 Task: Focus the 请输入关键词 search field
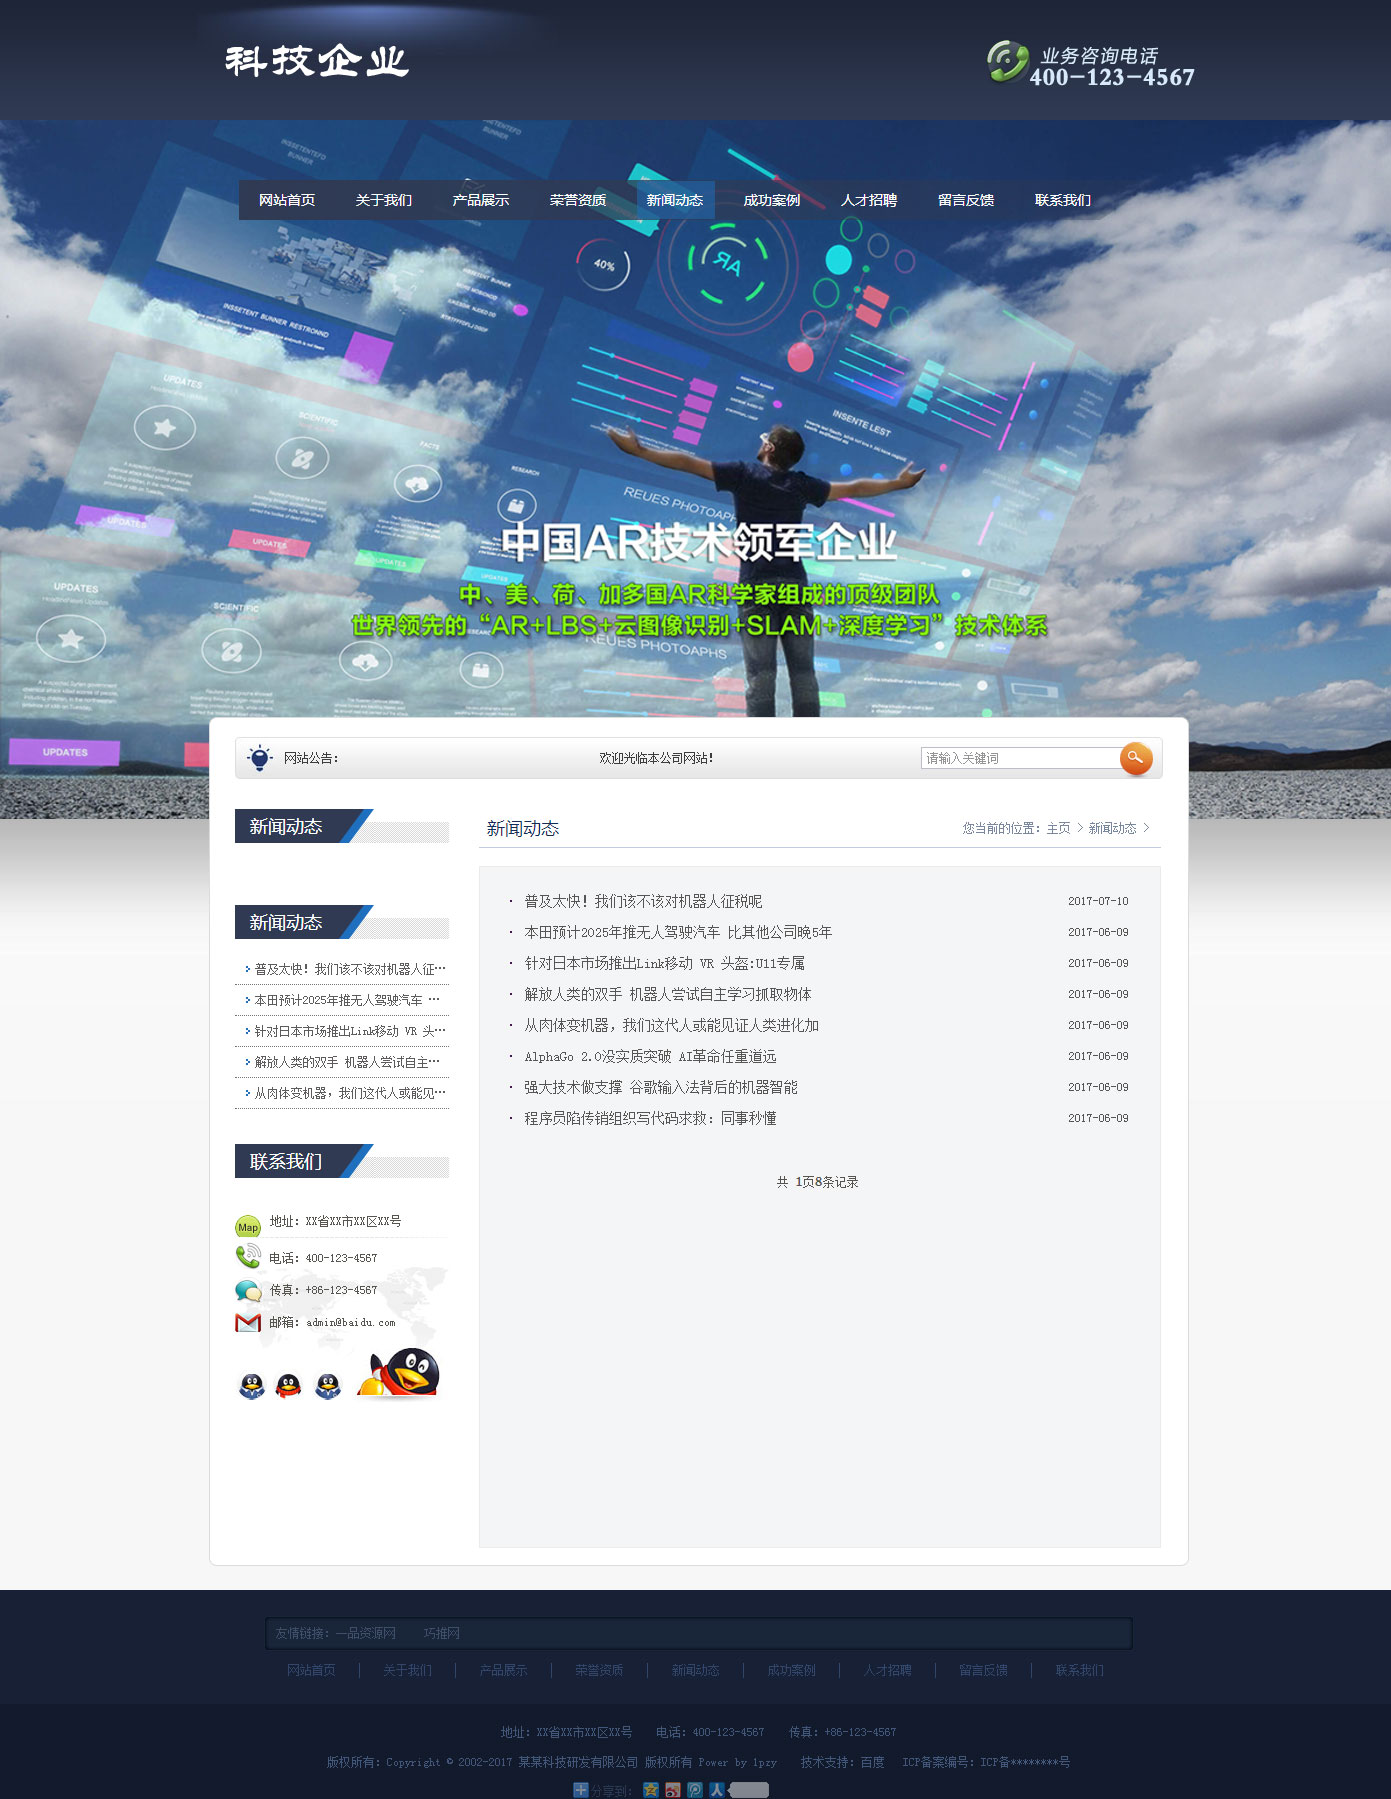click(x=1019, y=758)
